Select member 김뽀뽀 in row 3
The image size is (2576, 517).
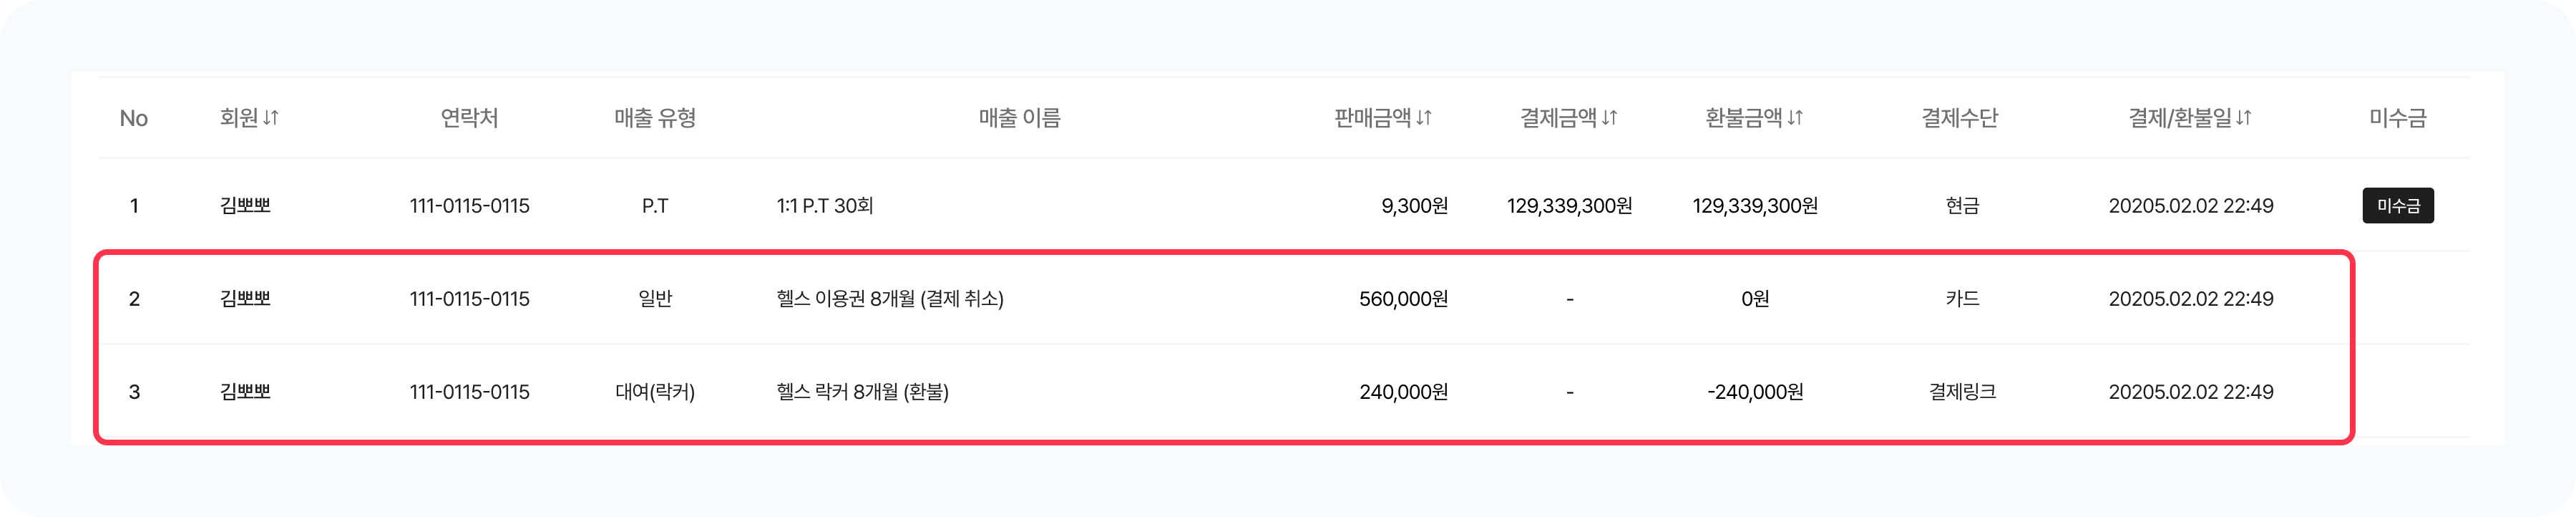coord(245,392)
